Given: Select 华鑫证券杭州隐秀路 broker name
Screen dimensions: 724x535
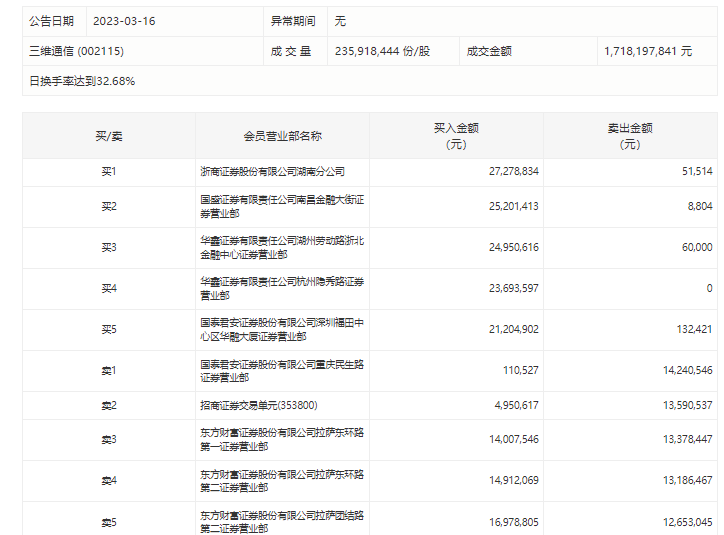Looking at the screenshot, I should coord(282,289).
